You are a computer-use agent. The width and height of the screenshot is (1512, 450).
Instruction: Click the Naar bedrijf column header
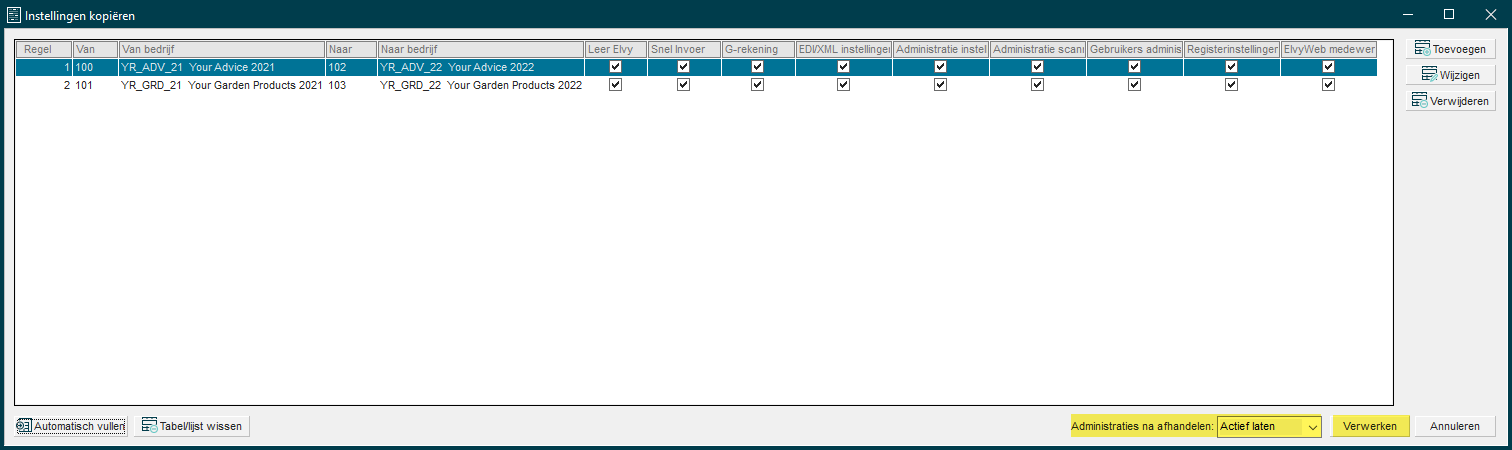tap(480, 49)
